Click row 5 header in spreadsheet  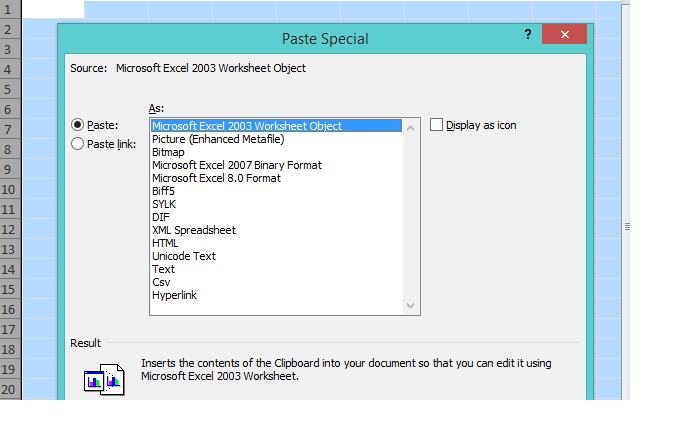(9, 89)
